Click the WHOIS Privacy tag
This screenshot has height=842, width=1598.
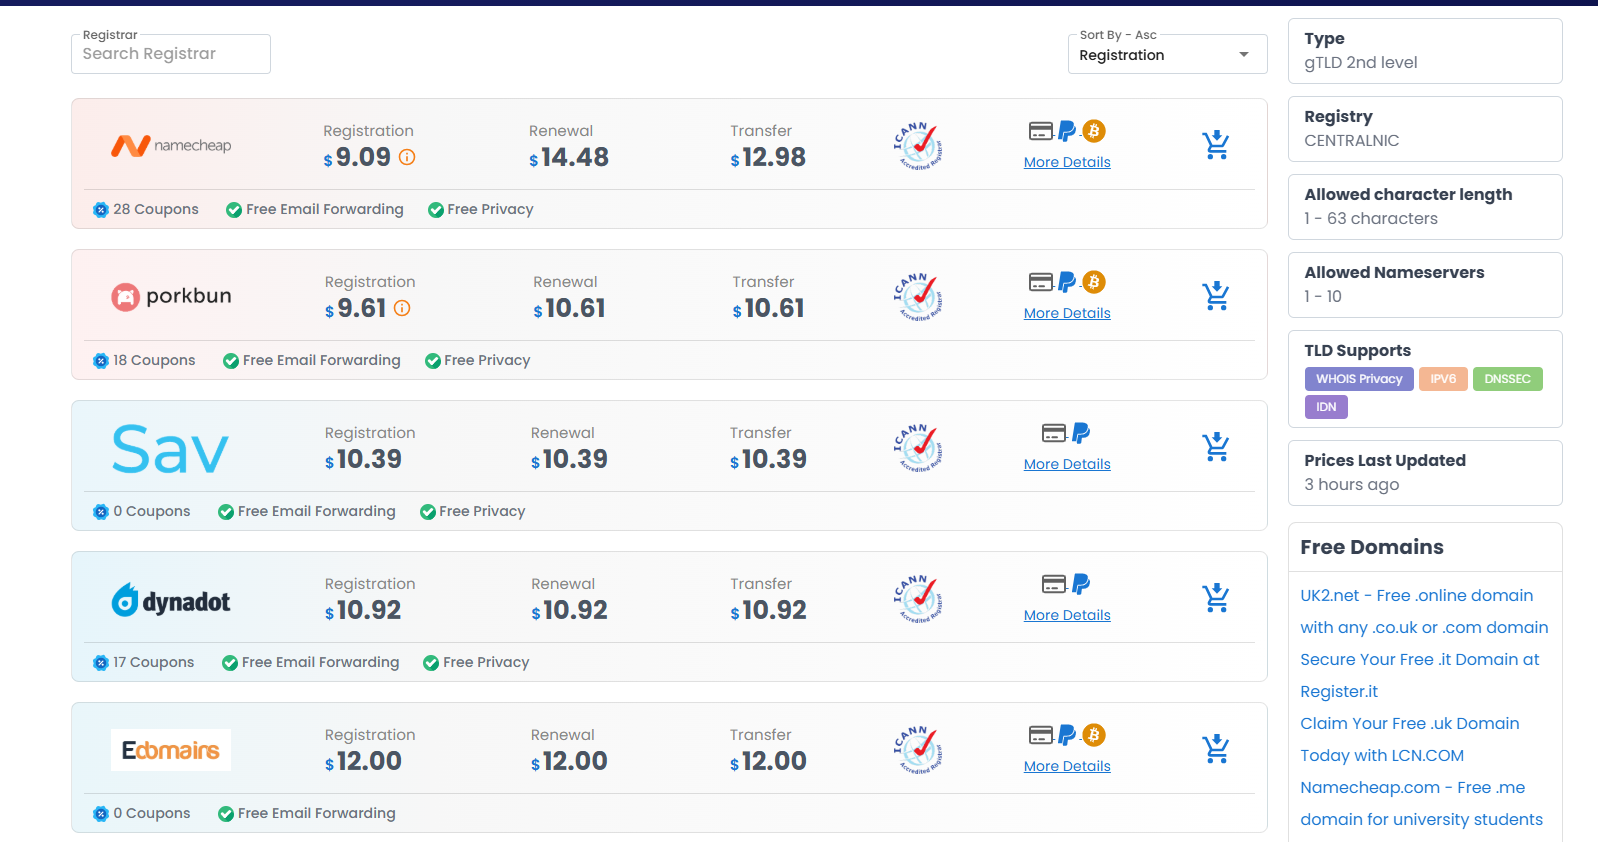[1359, 379]
